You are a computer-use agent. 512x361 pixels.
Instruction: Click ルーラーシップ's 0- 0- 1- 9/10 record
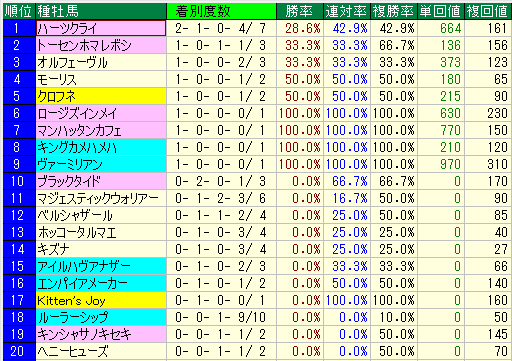(221, 317)
